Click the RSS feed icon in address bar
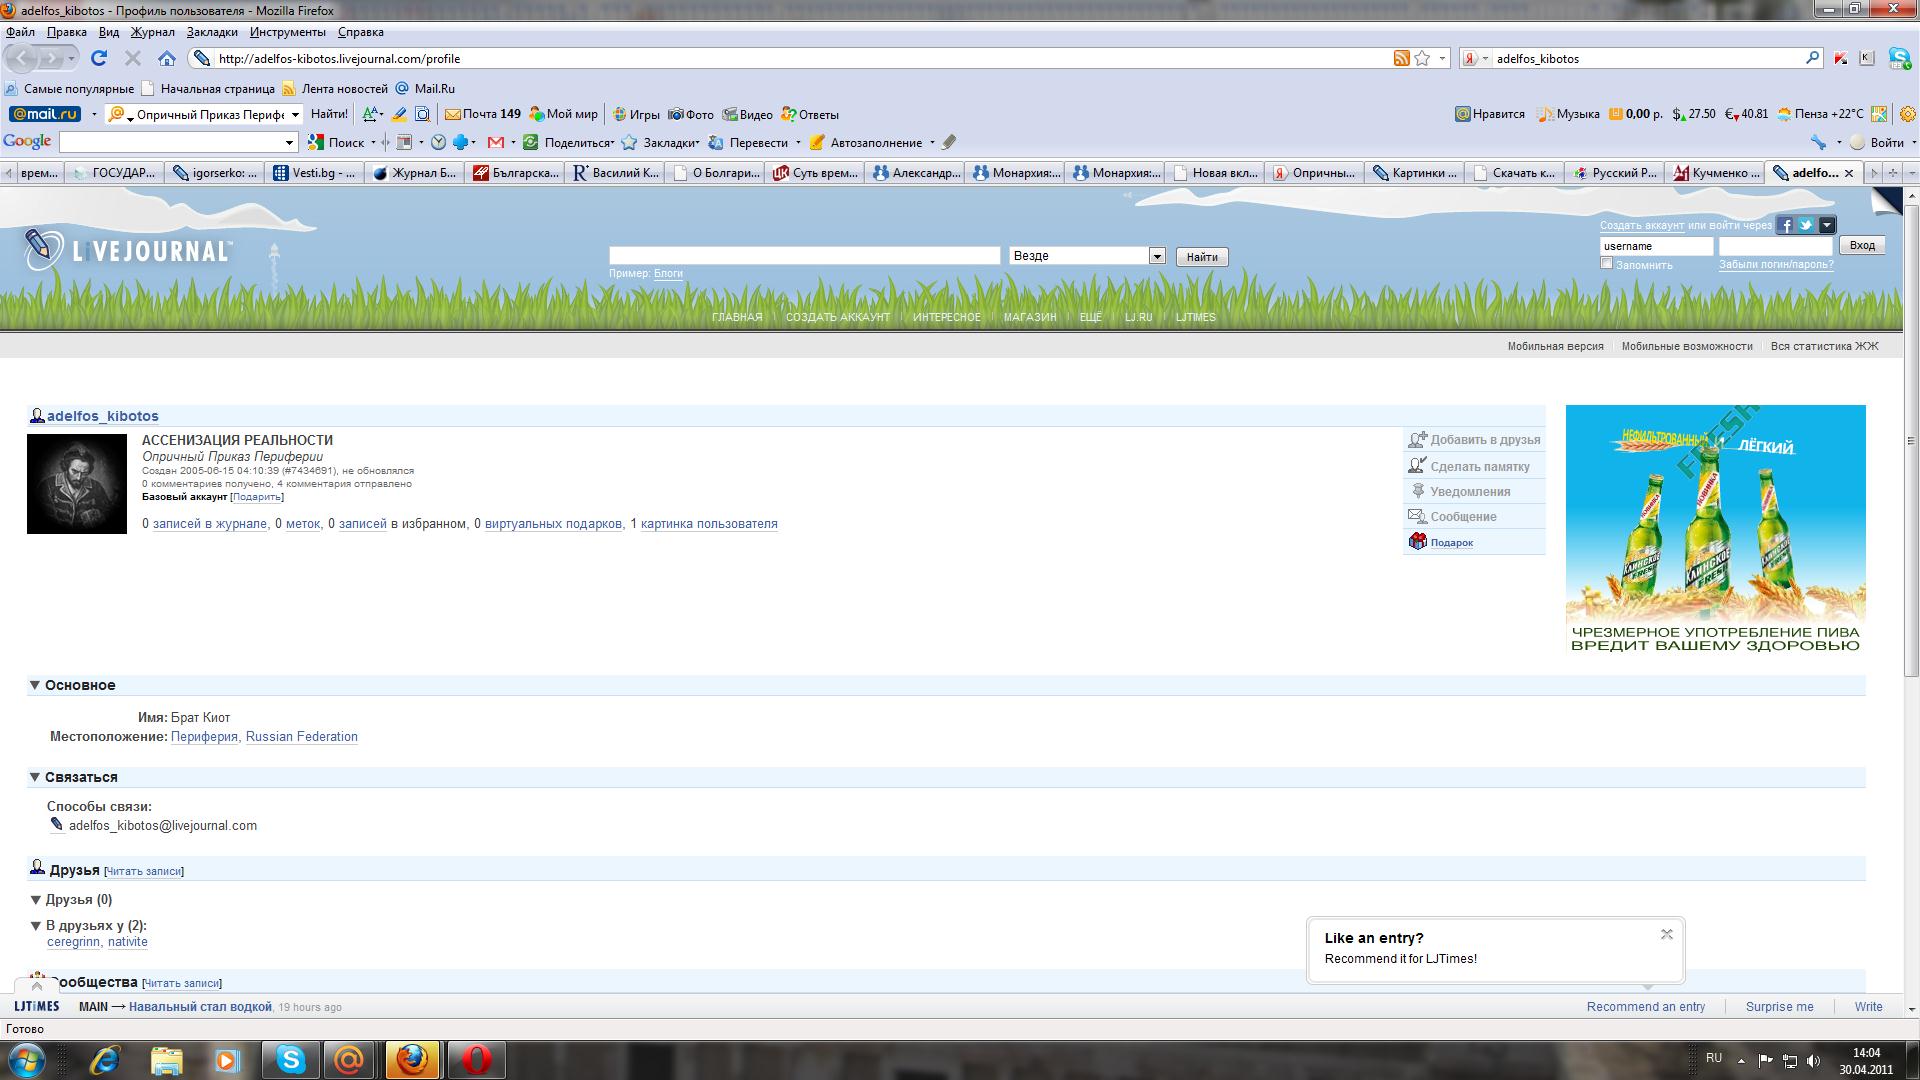 [1401, 59]
